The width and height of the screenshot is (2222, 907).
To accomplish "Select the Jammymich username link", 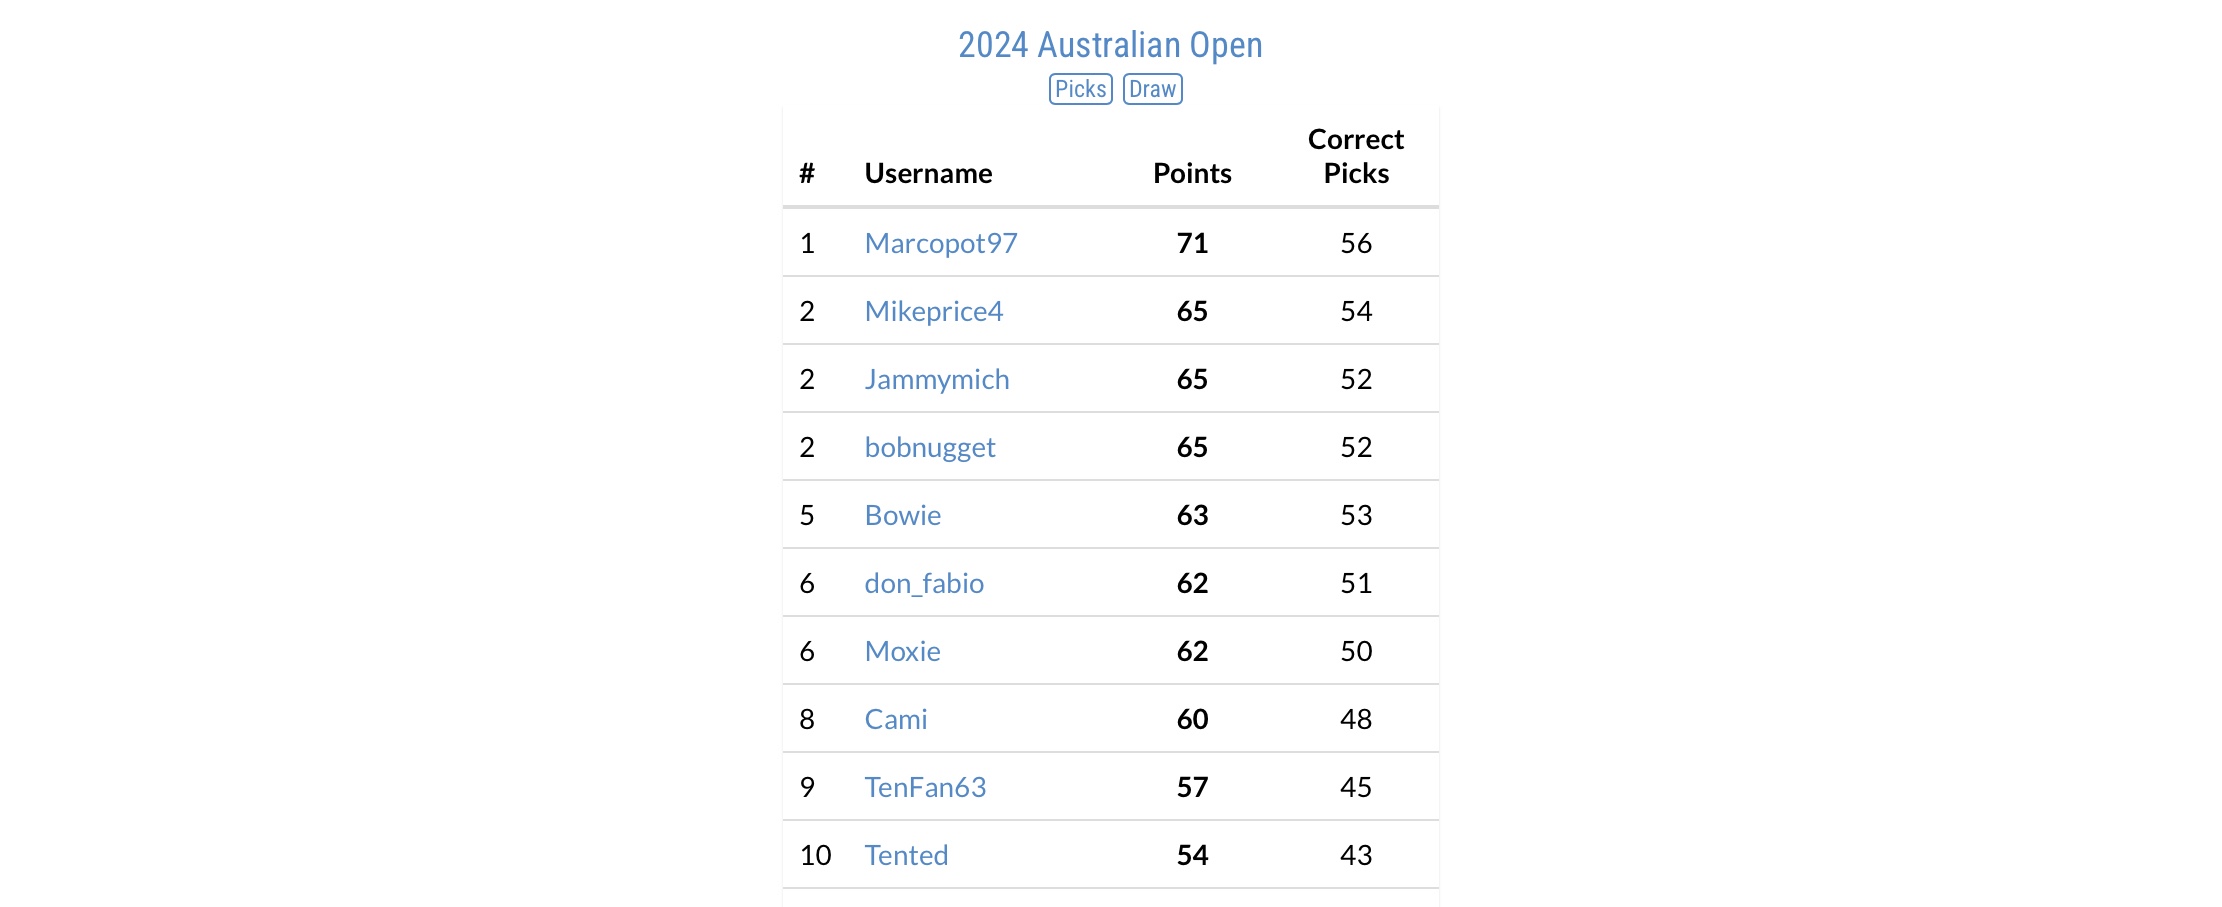I will [936, 379].
